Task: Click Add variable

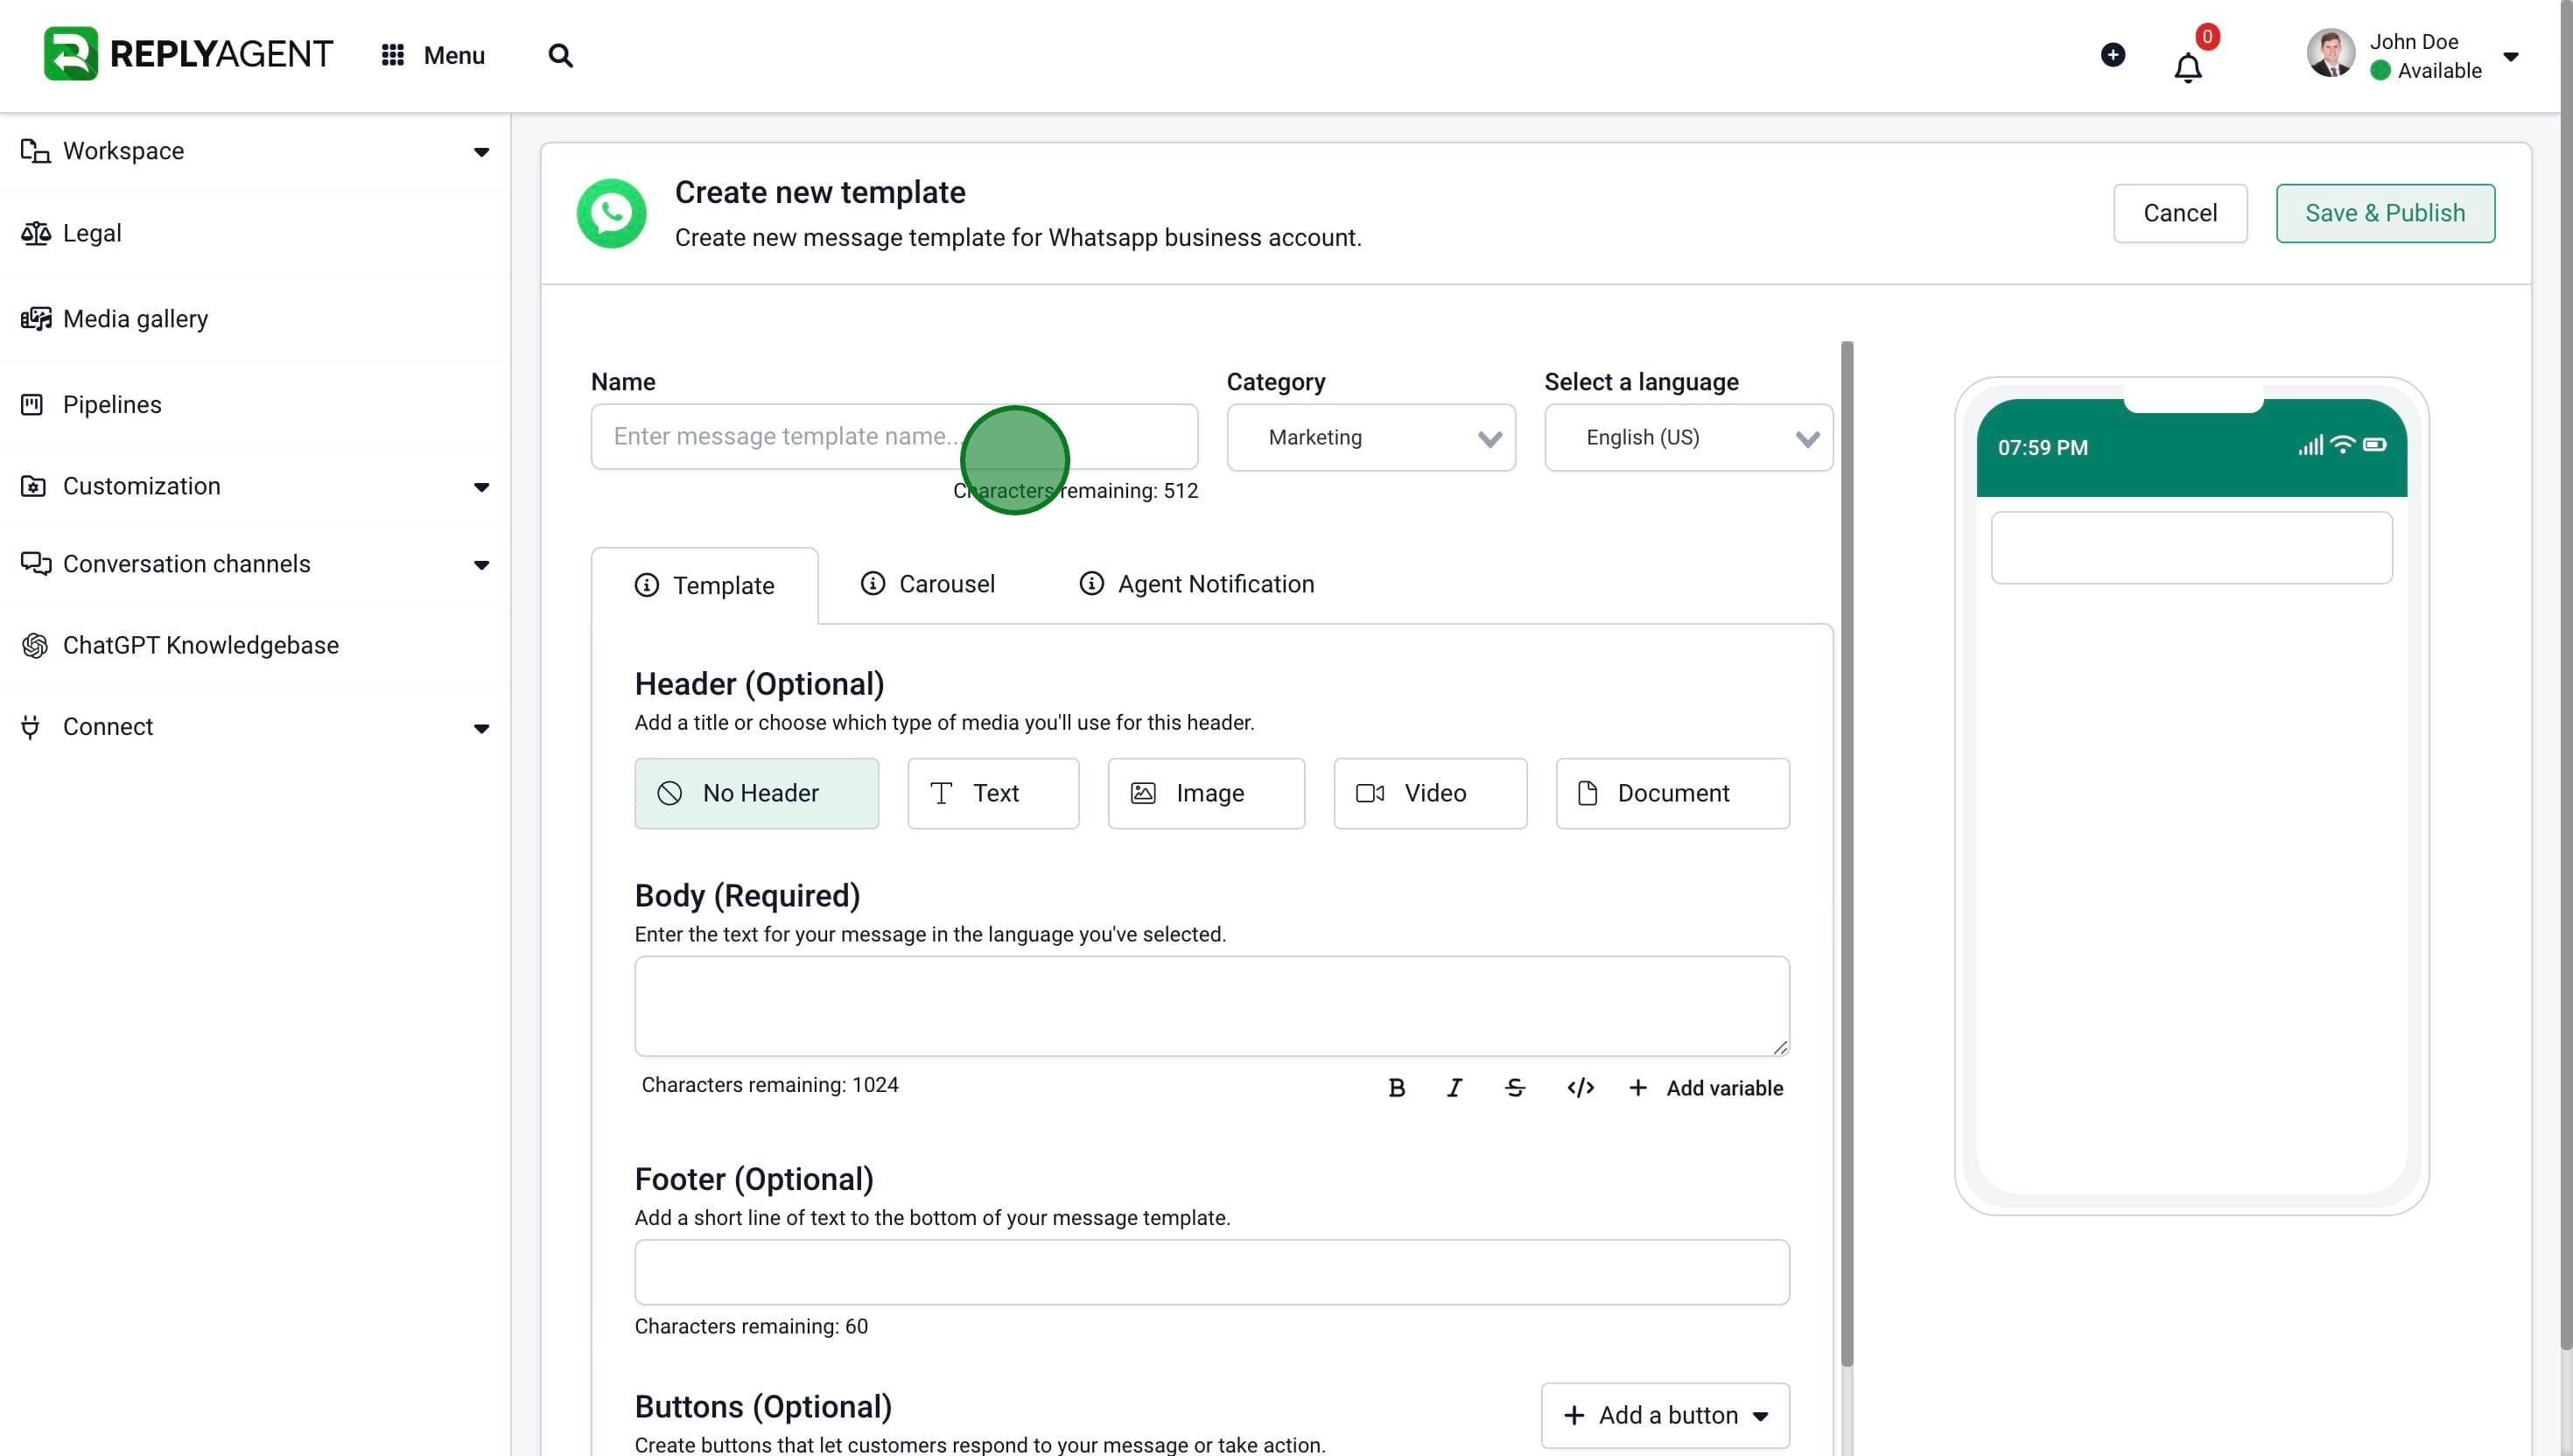Action: click(1705, 1088)
